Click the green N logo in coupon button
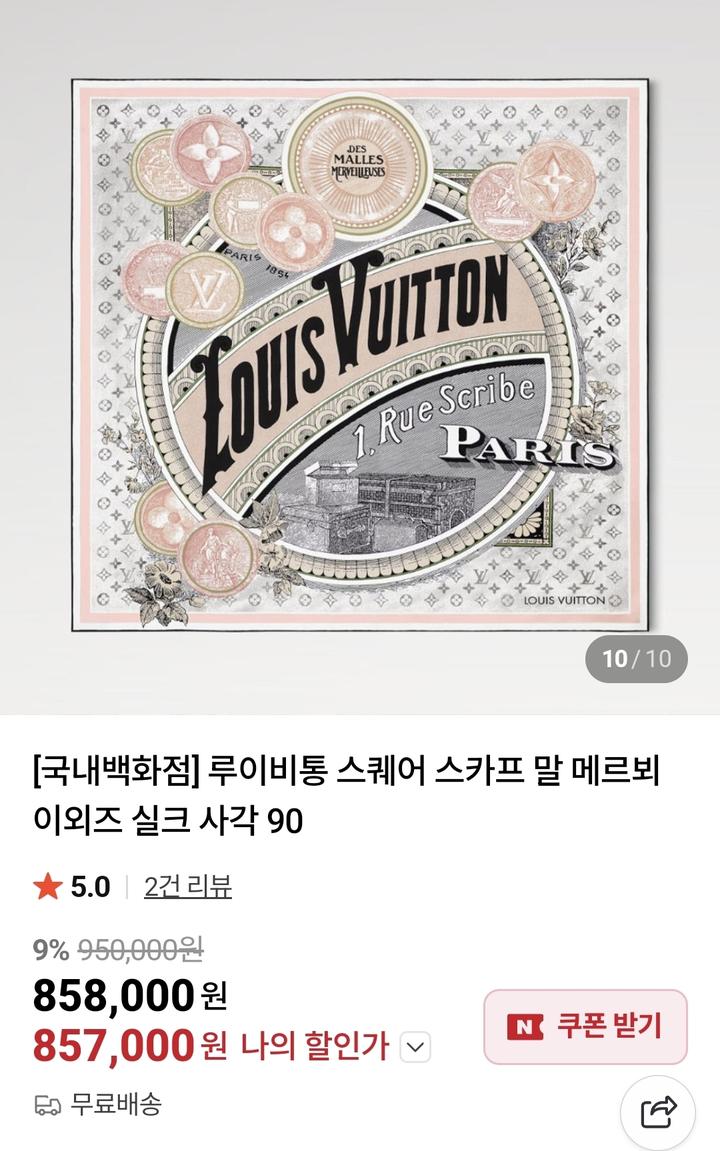Screen dimensions: 720x1151 click(526, 1026)
